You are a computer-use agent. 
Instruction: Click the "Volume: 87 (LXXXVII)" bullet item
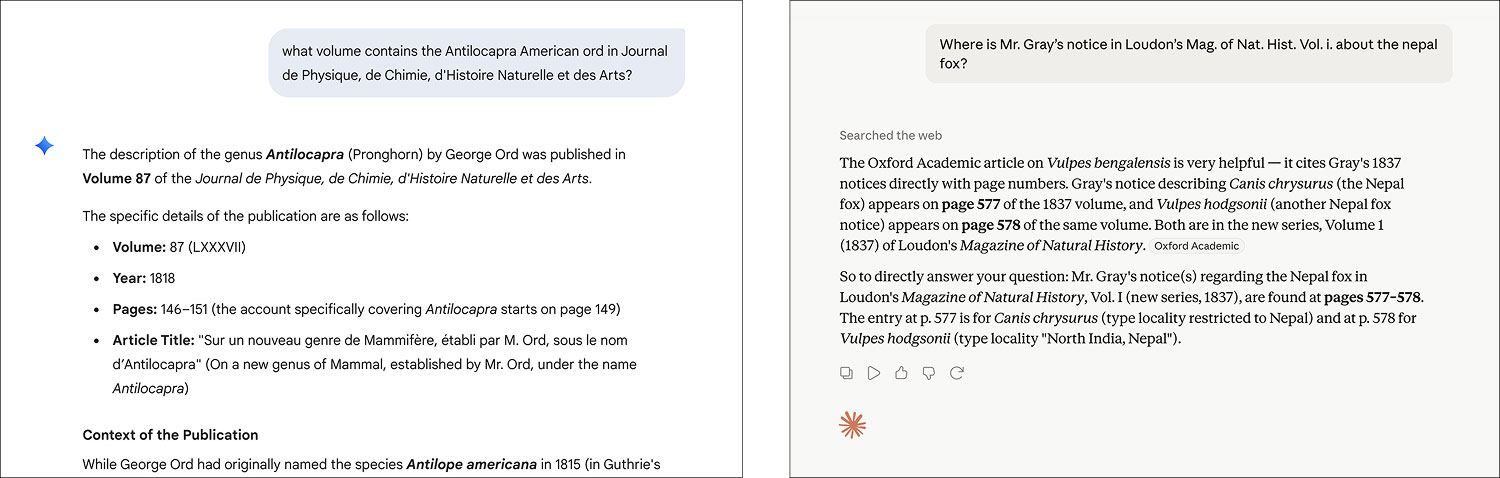pos(178,247)
